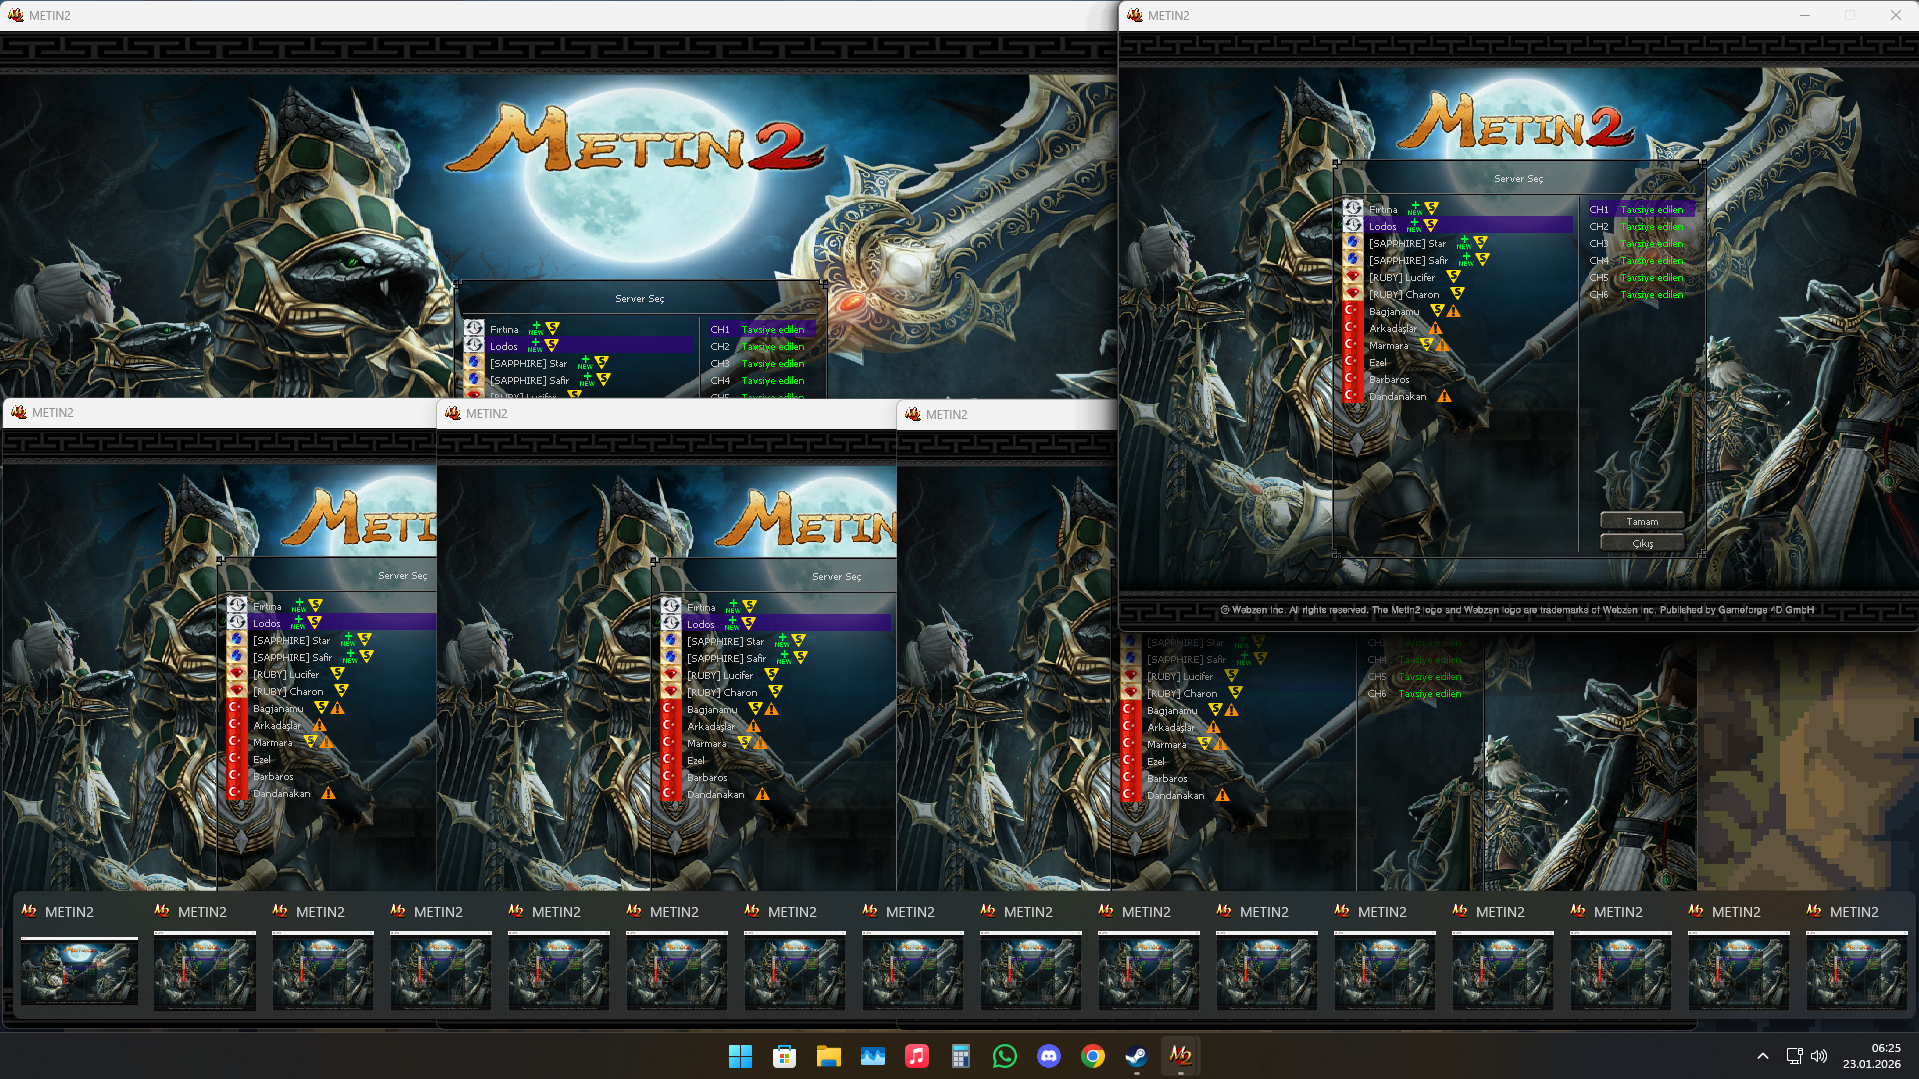The height and width of the screenshot is (1079, 1919).
Task: Select channel CH2 in the front METIN2 window
Action: click(x=1641, y=227)
